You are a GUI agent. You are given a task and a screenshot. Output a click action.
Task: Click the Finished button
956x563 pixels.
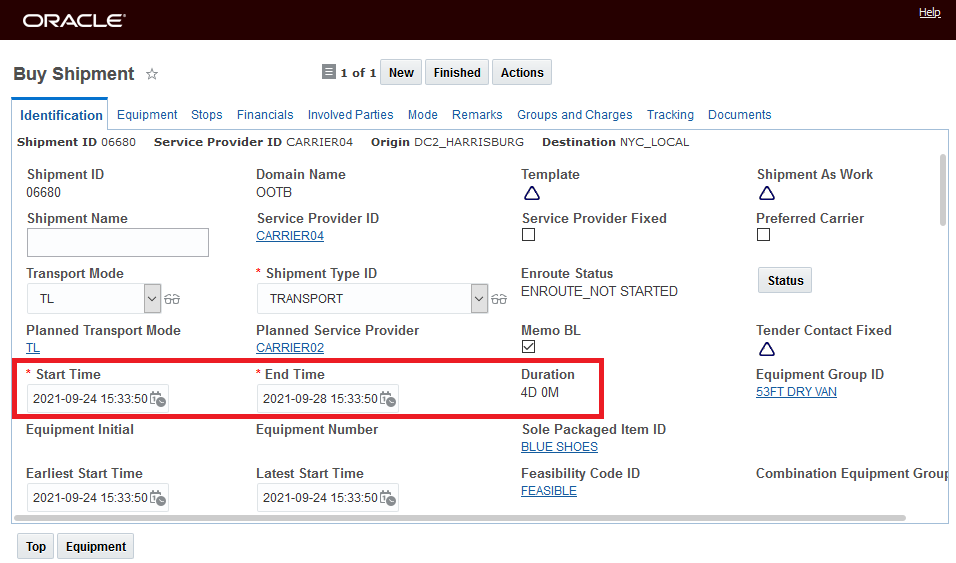pos(457,73)
